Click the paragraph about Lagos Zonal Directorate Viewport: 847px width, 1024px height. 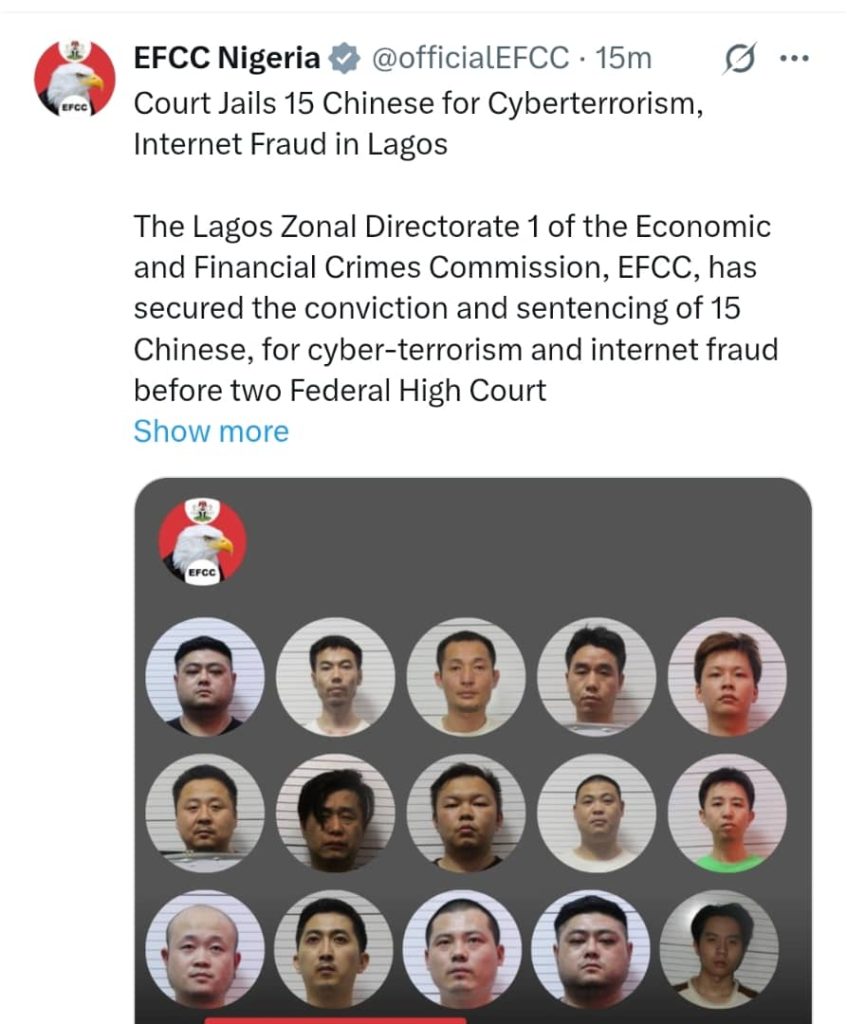[456, 308]
